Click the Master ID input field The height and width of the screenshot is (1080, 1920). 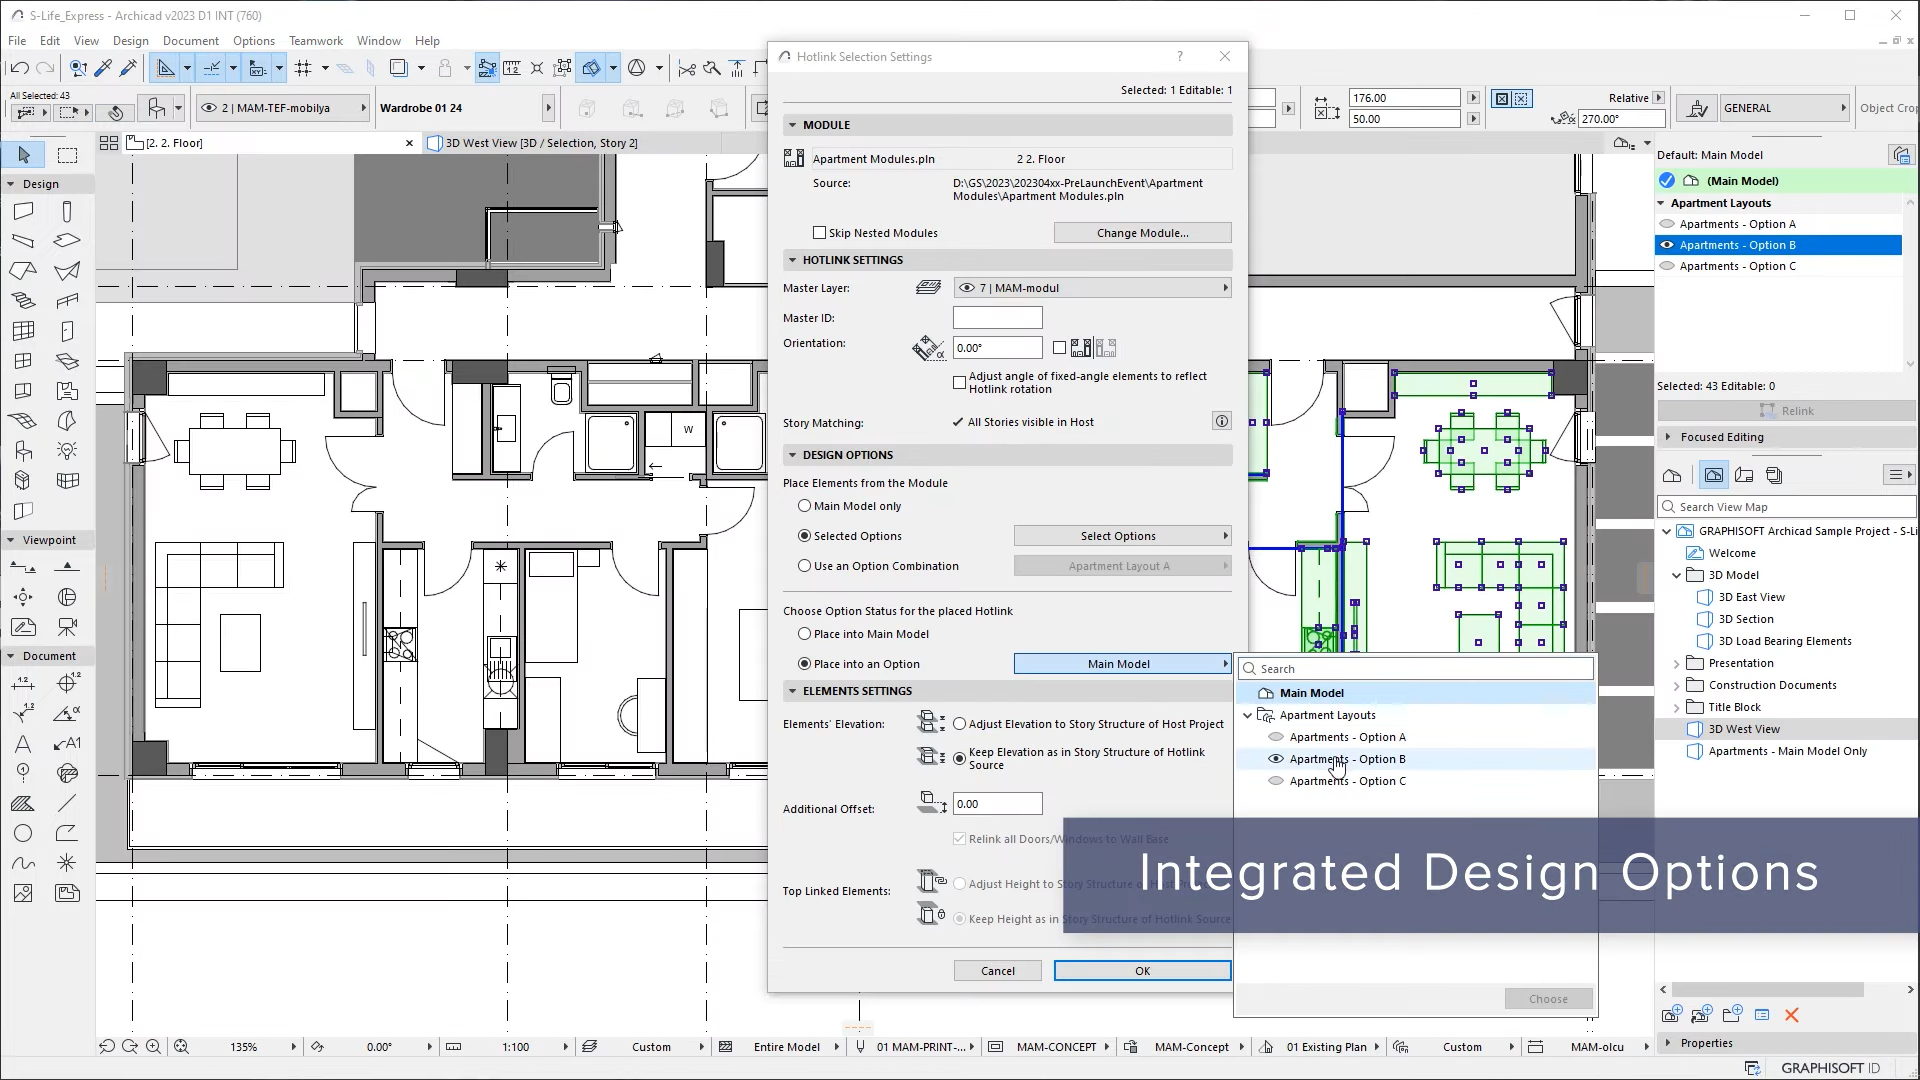coord(998,318)
